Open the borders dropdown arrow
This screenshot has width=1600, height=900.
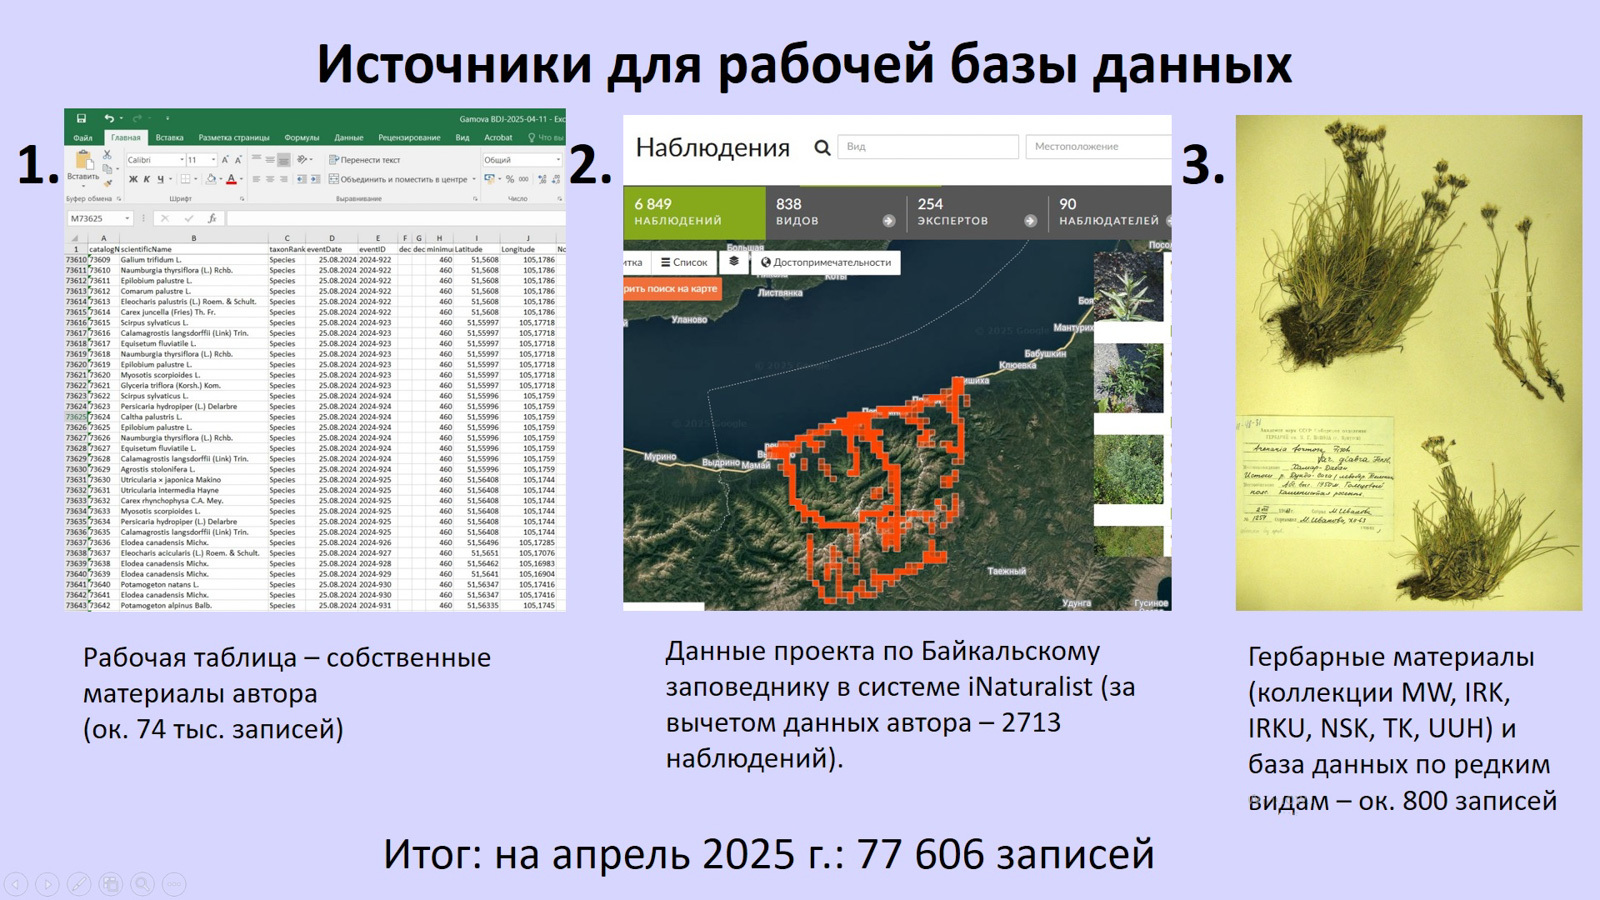[x=194, y=180]
